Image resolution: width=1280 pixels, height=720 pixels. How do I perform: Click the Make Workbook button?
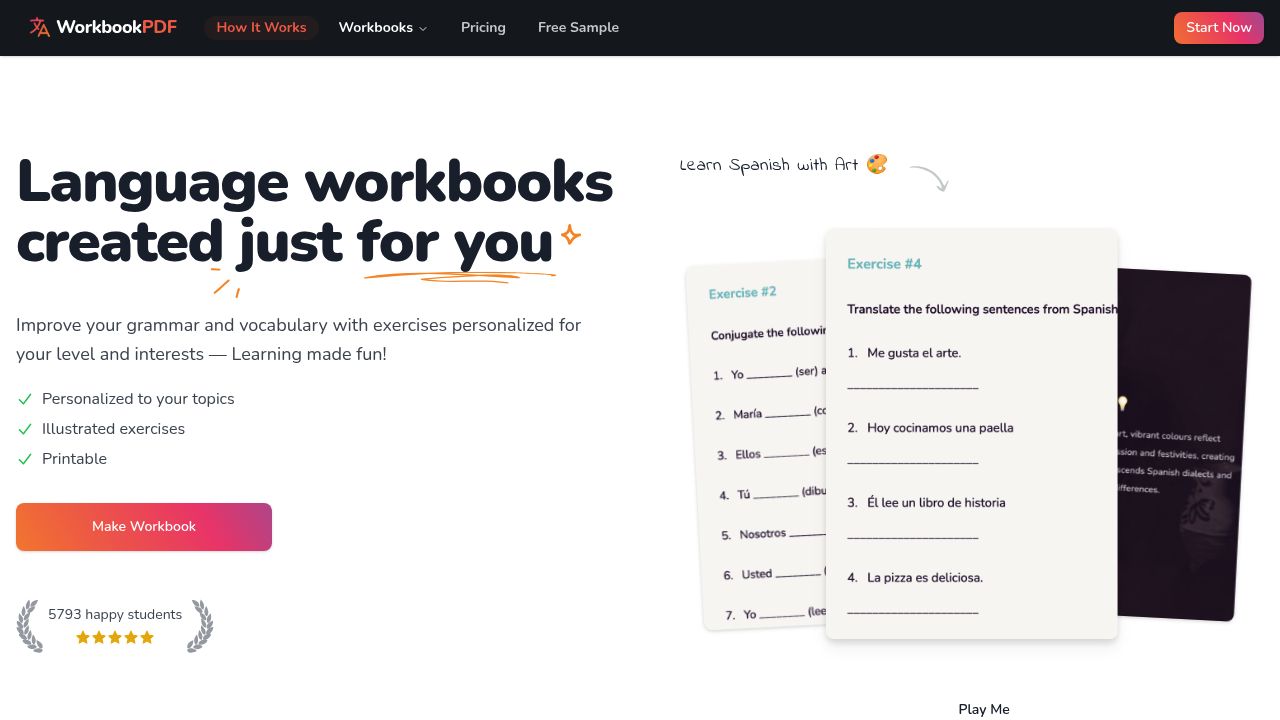[144, 527]
